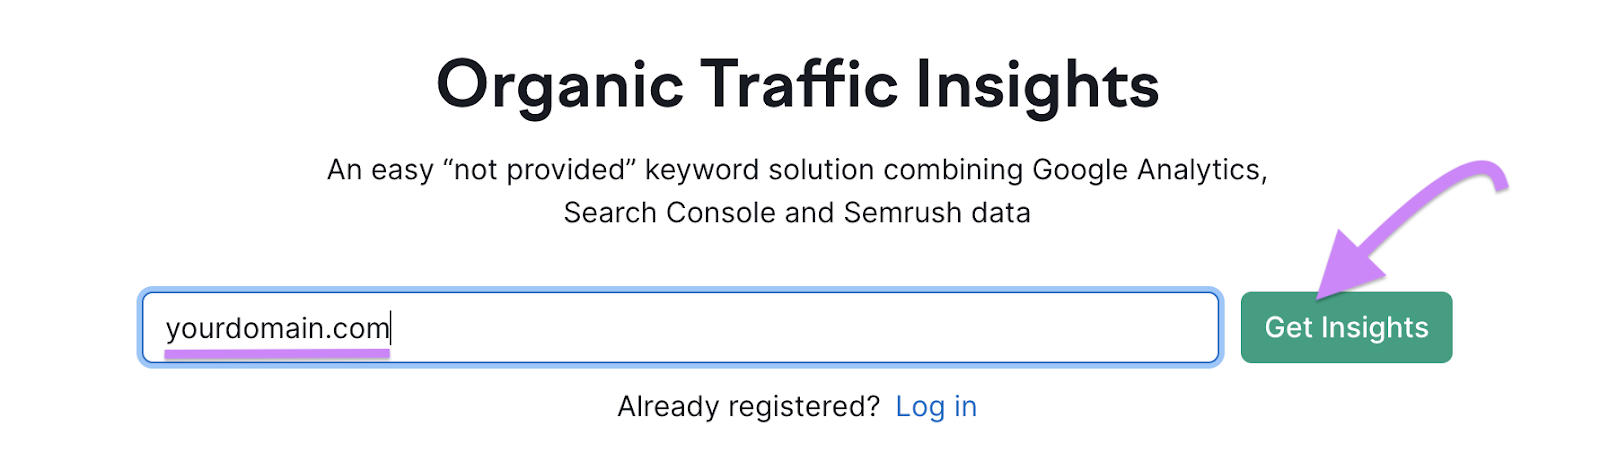Click the Already registered? text
The width and height of the screenshot is (1600, 470).
(x=748, y=406)
